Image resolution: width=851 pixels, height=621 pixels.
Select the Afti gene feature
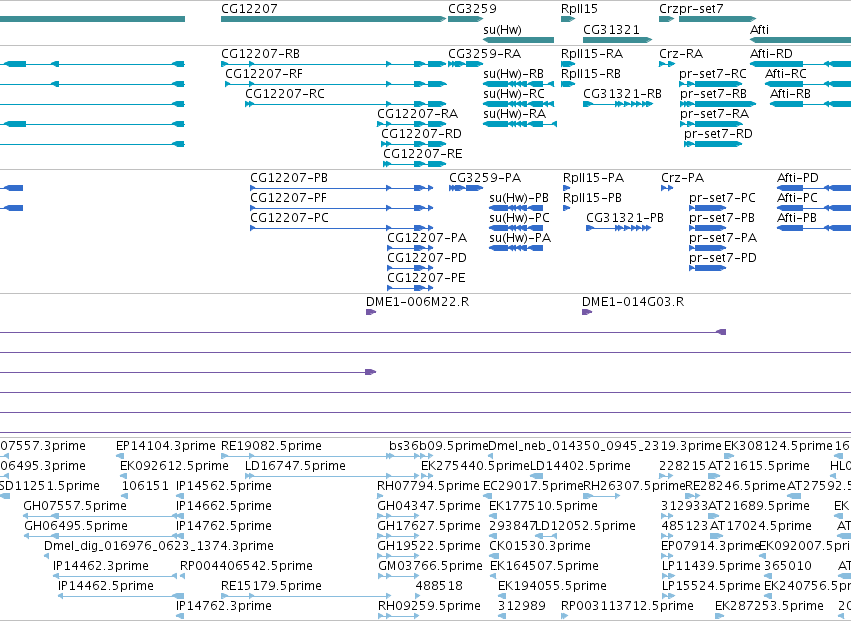click(x=801, y=40)
